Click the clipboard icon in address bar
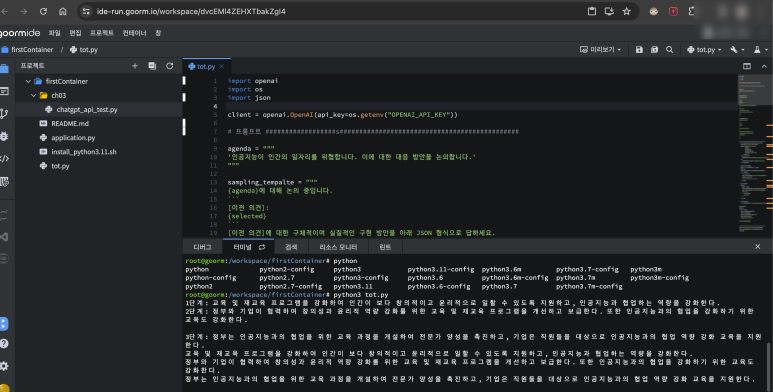Viewport: 773px width, 392px height. click(x=592, y=11)
